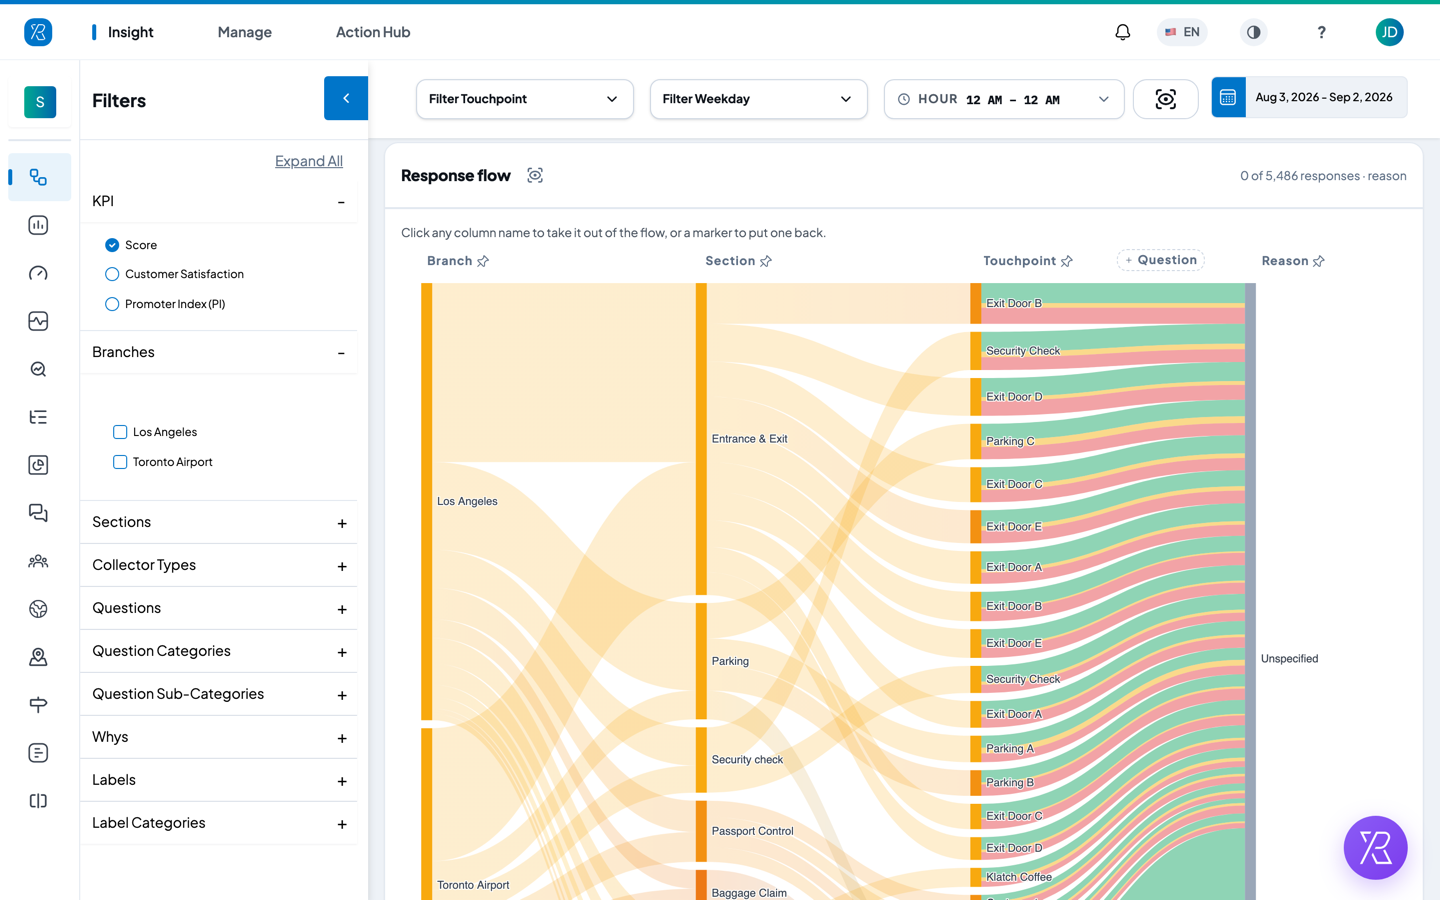Check the Los Angeles branch checkbox

(x=120, y=432)
